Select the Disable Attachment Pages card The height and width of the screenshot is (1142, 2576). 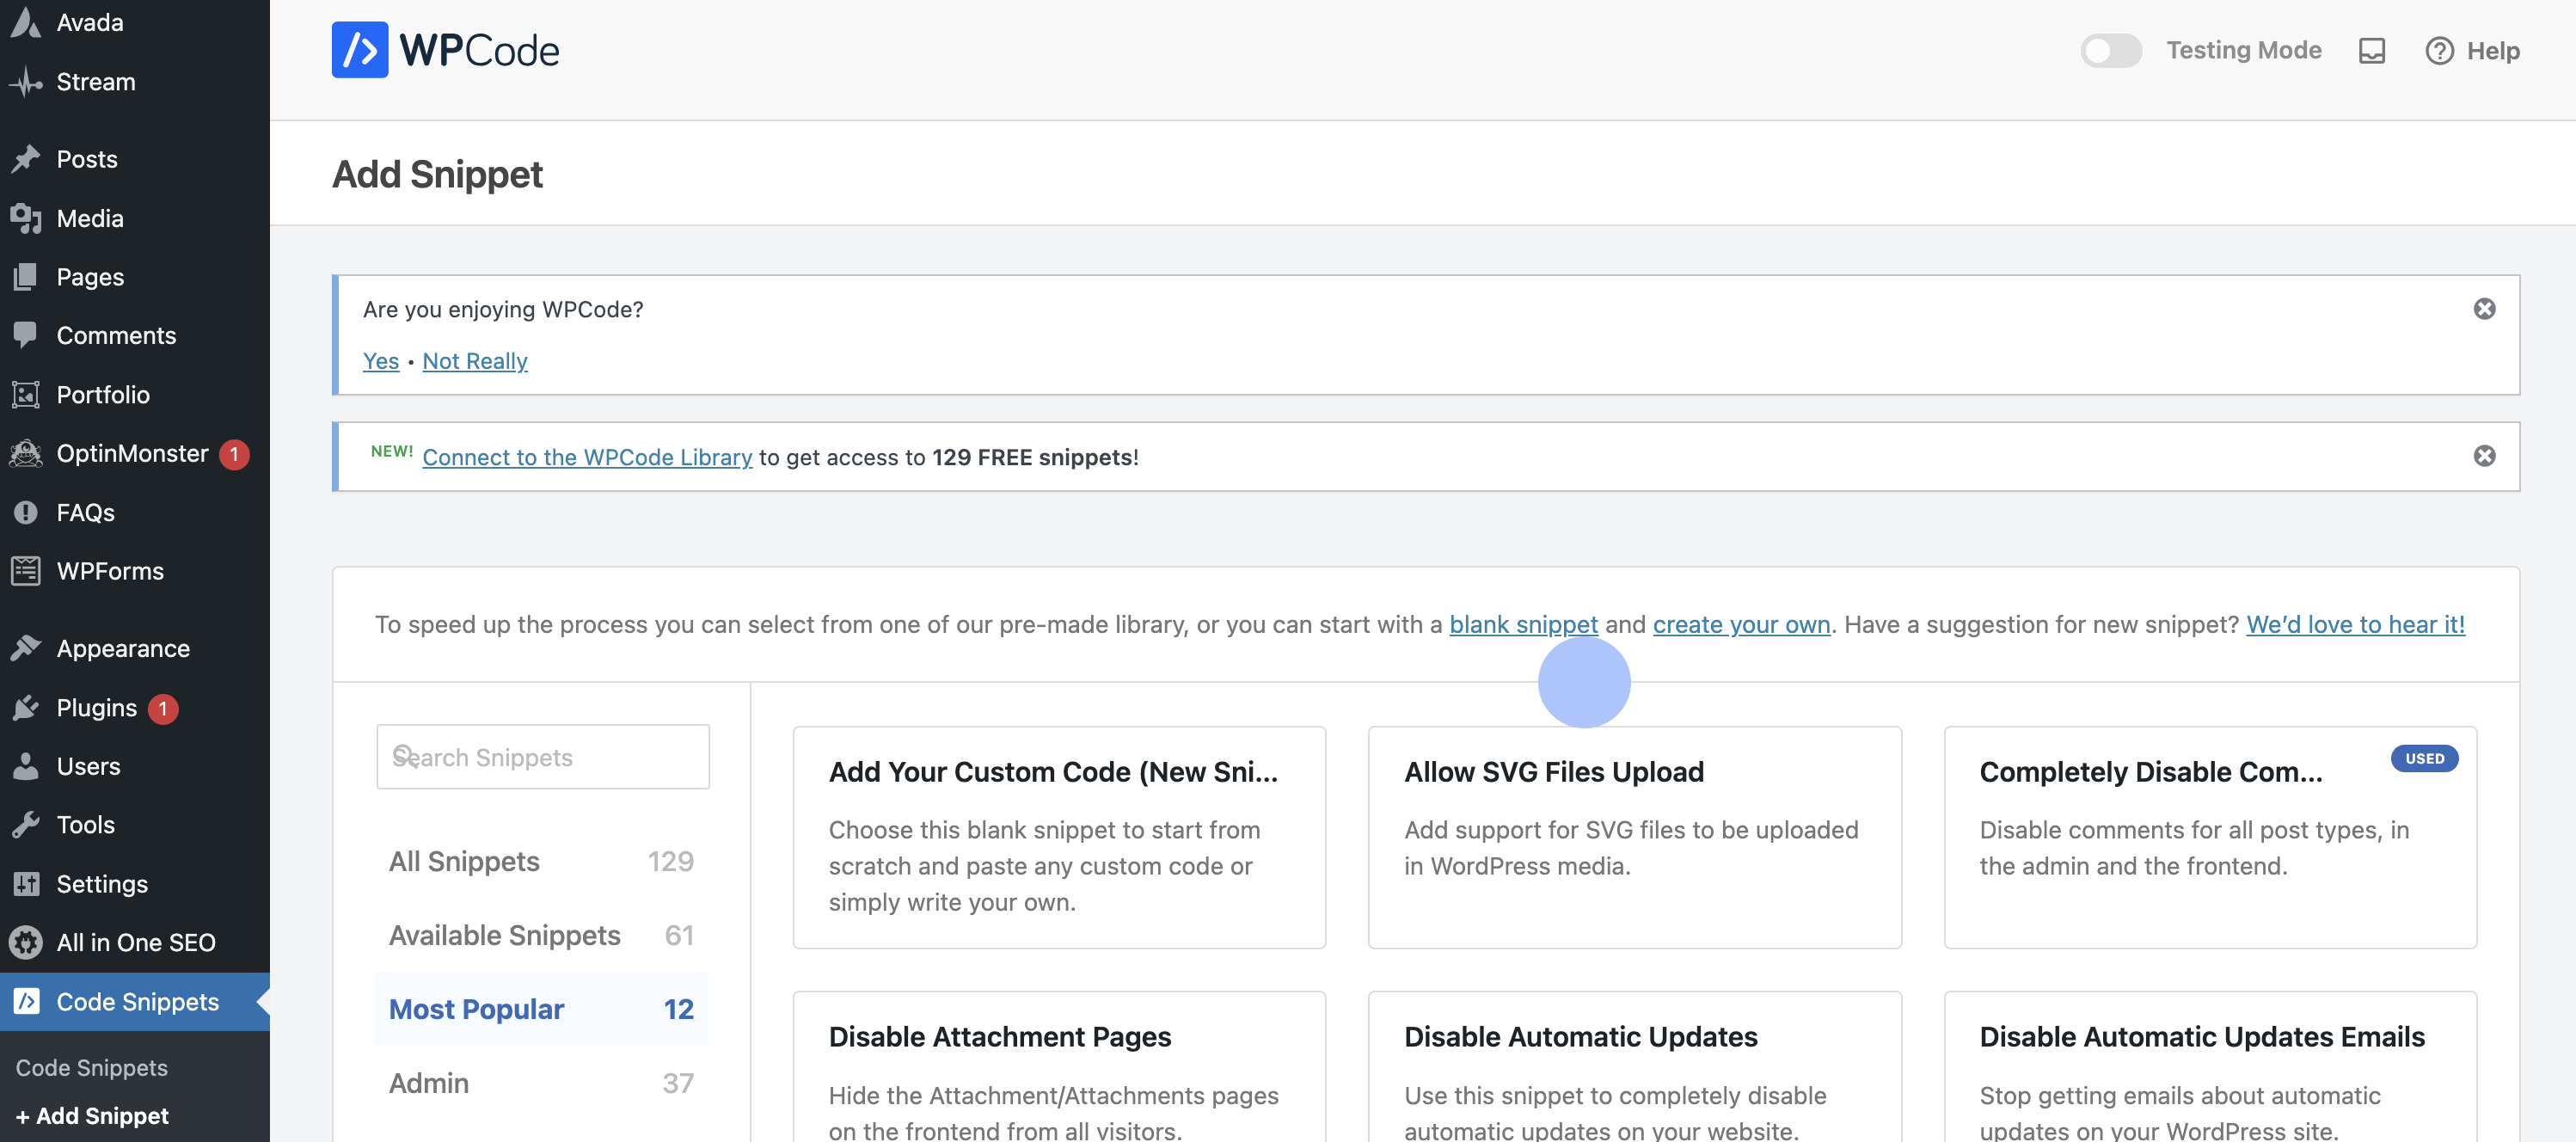click(1059, 1066)
